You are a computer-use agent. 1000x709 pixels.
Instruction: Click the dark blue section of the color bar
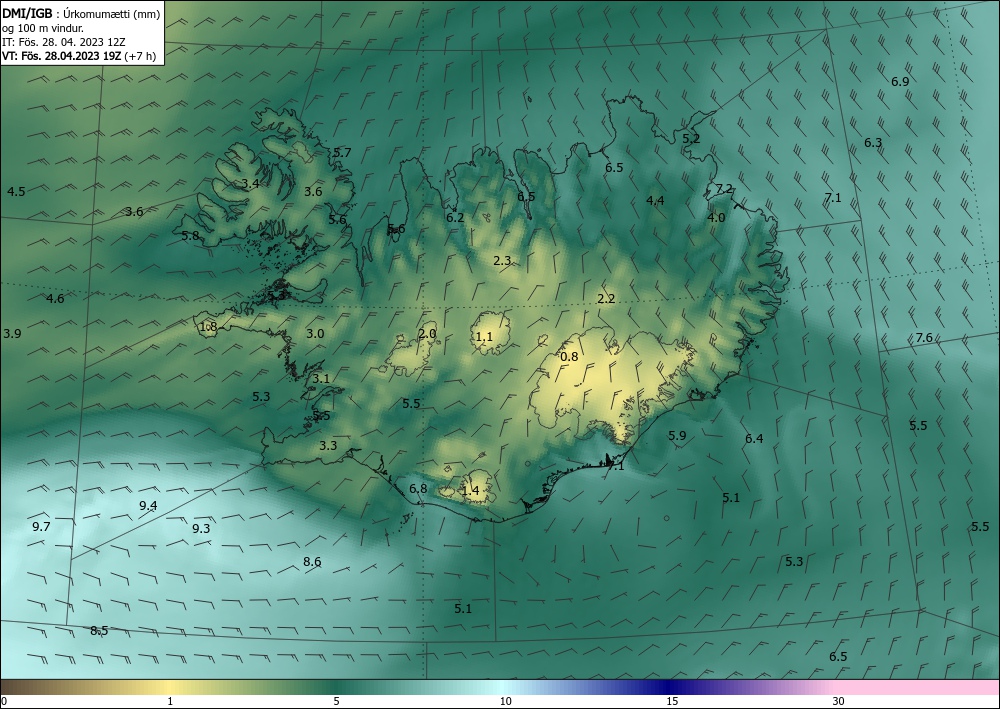click(666, 687)
